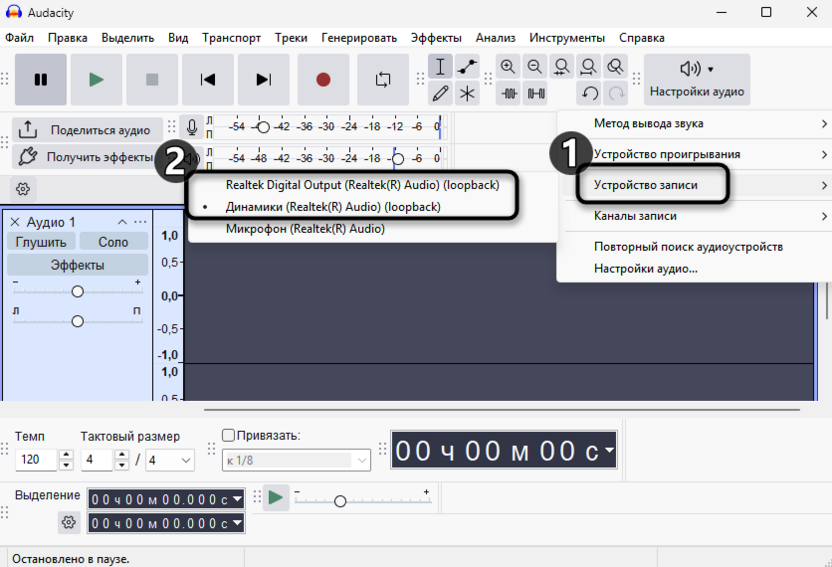Open the snap к 1/8 dropdown
The image size is (832, 567).
coord(296,460)
